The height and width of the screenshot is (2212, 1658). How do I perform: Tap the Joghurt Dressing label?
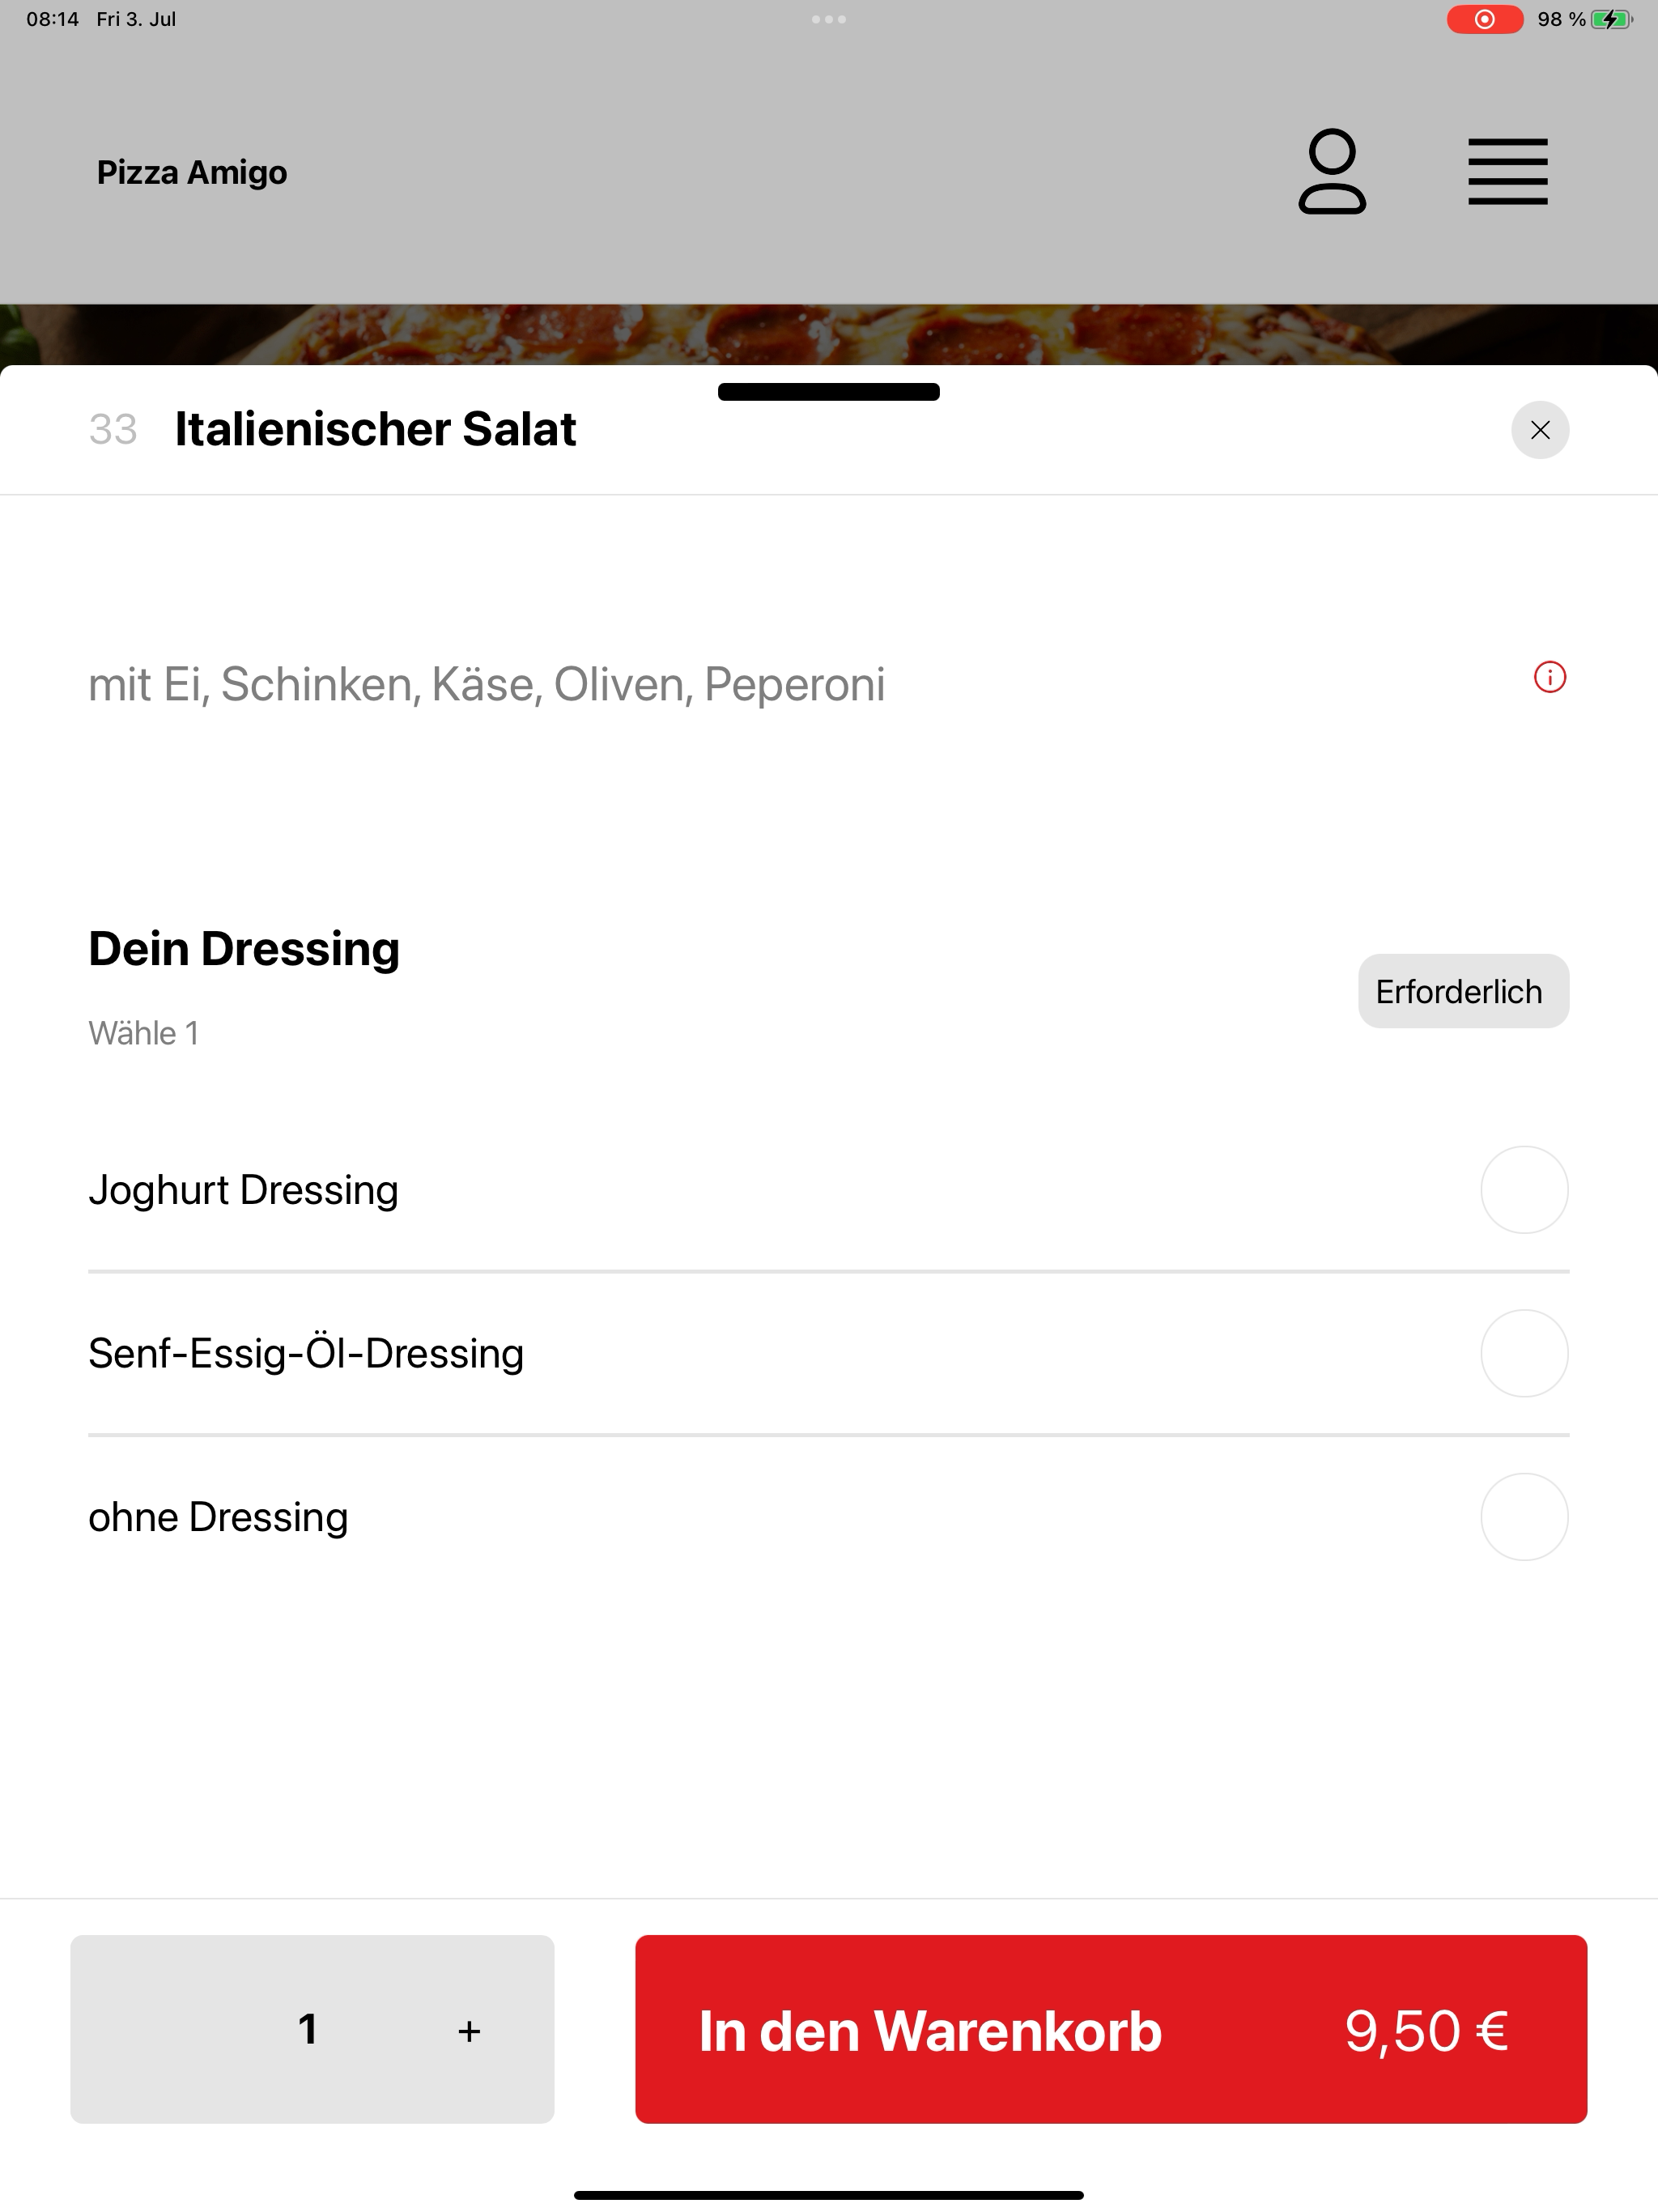(x=243, y=1190)
